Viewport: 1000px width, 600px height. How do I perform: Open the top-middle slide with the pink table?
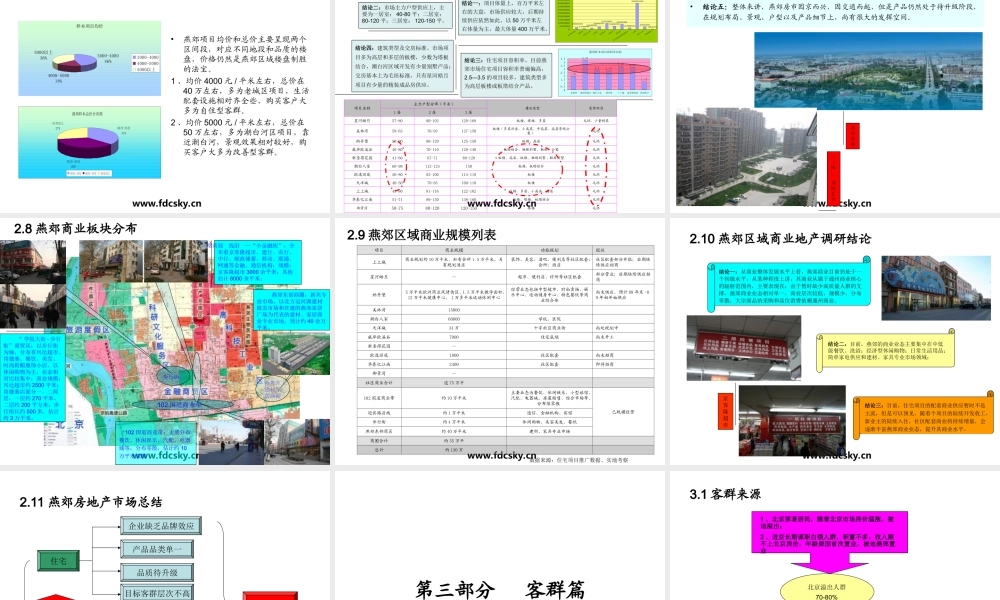[499, 105]
